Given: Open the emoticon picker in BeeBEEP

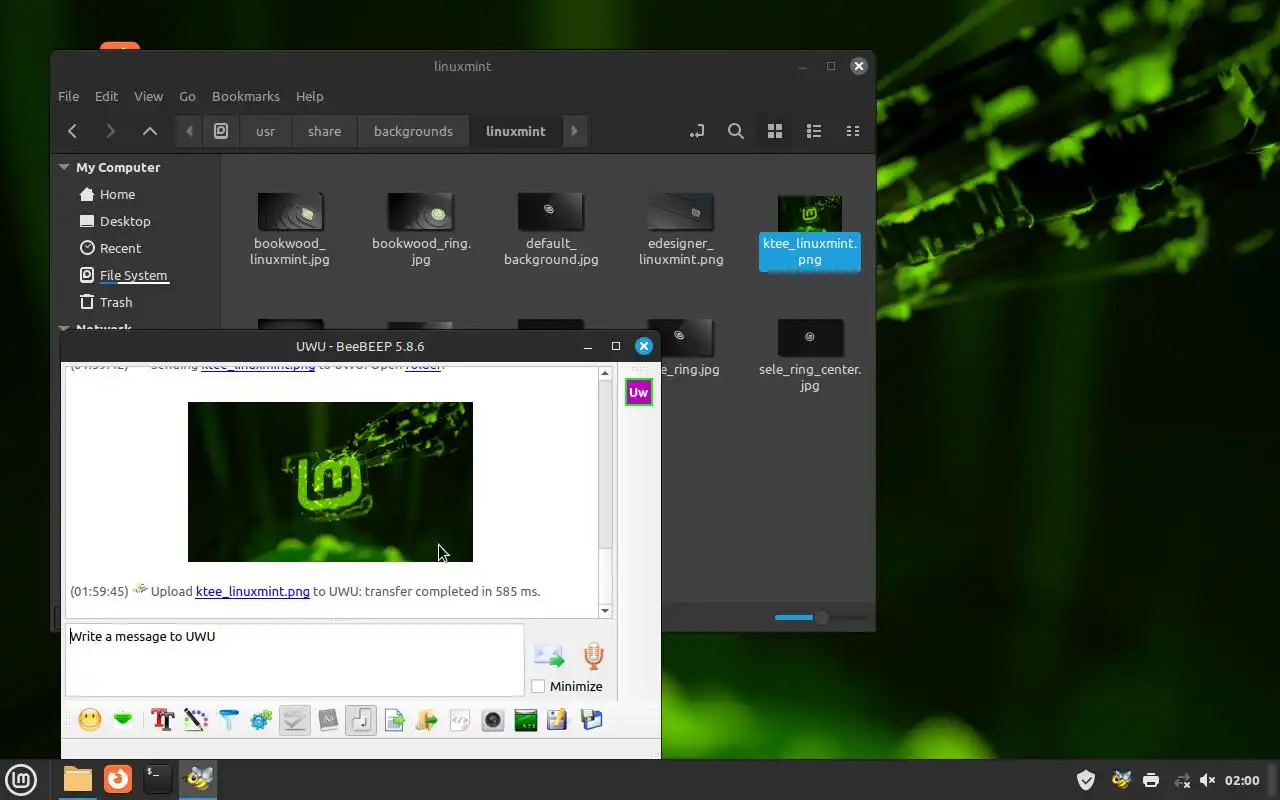Looking at the screenshot, I should [90, 719].
